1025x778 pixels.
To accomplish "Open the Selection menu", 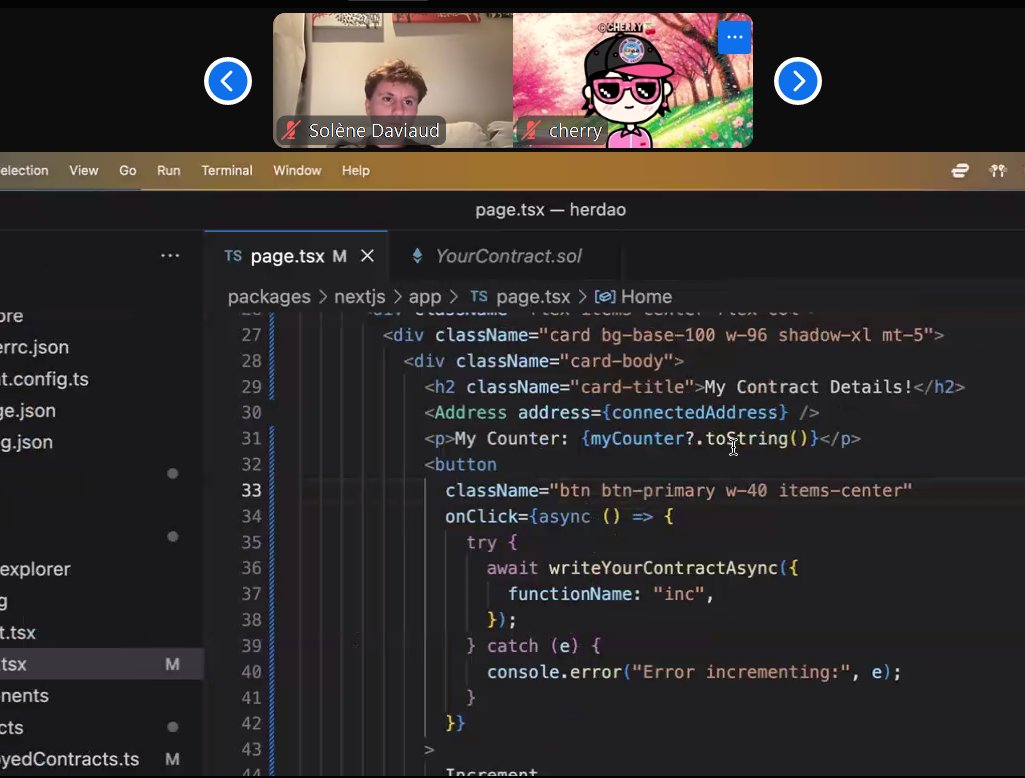I will [x=24, y=171].
